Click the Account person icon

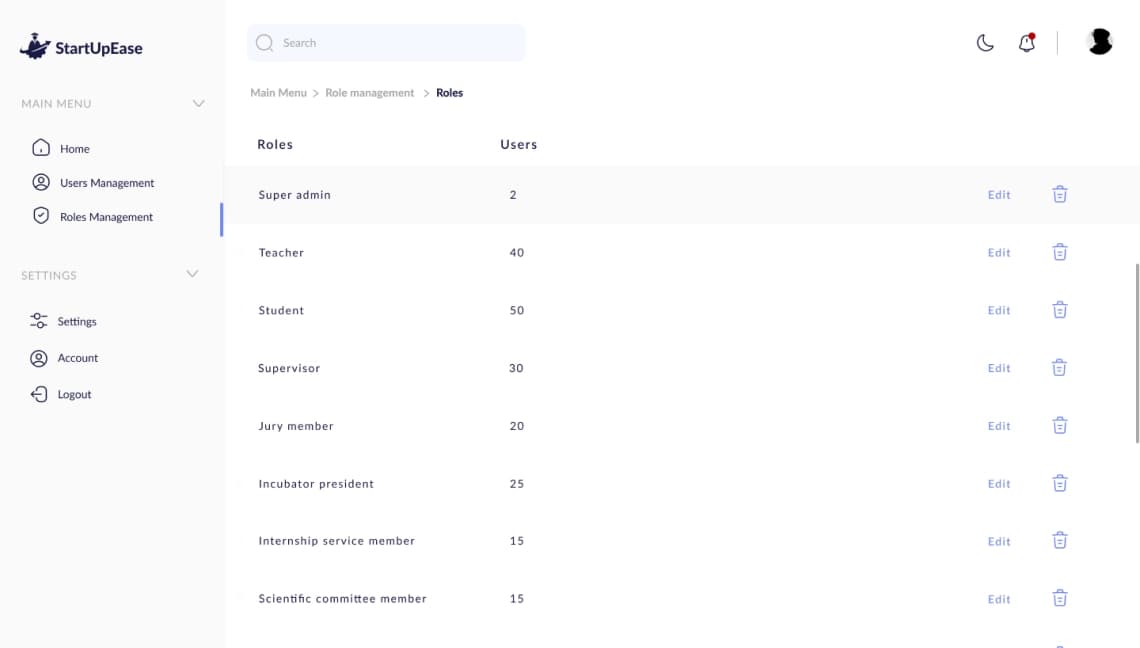click(x=39, y=358)
